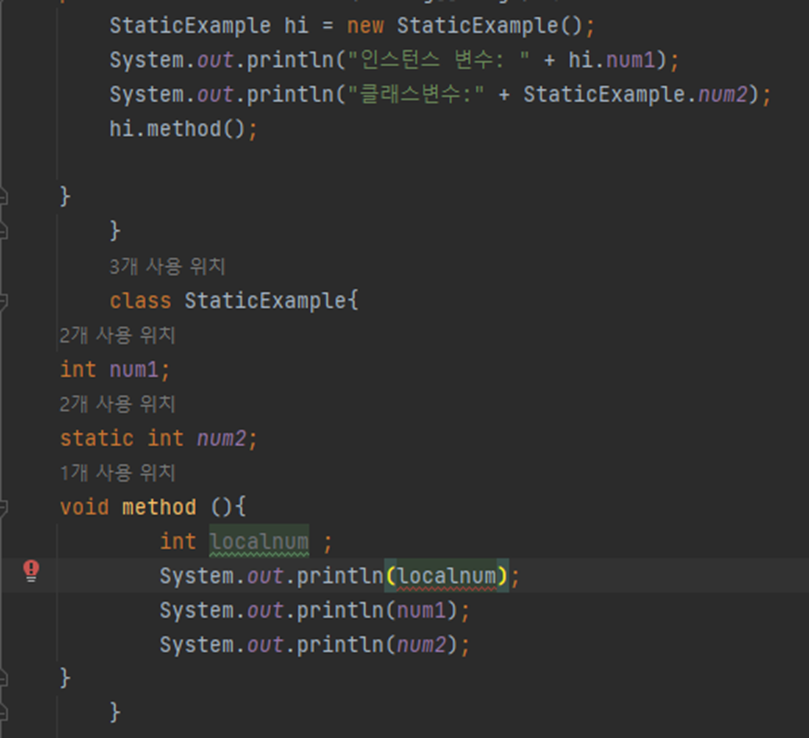Open the "1개 사용 위치" usages hint

pyautogui.click(x=118, y=472)
